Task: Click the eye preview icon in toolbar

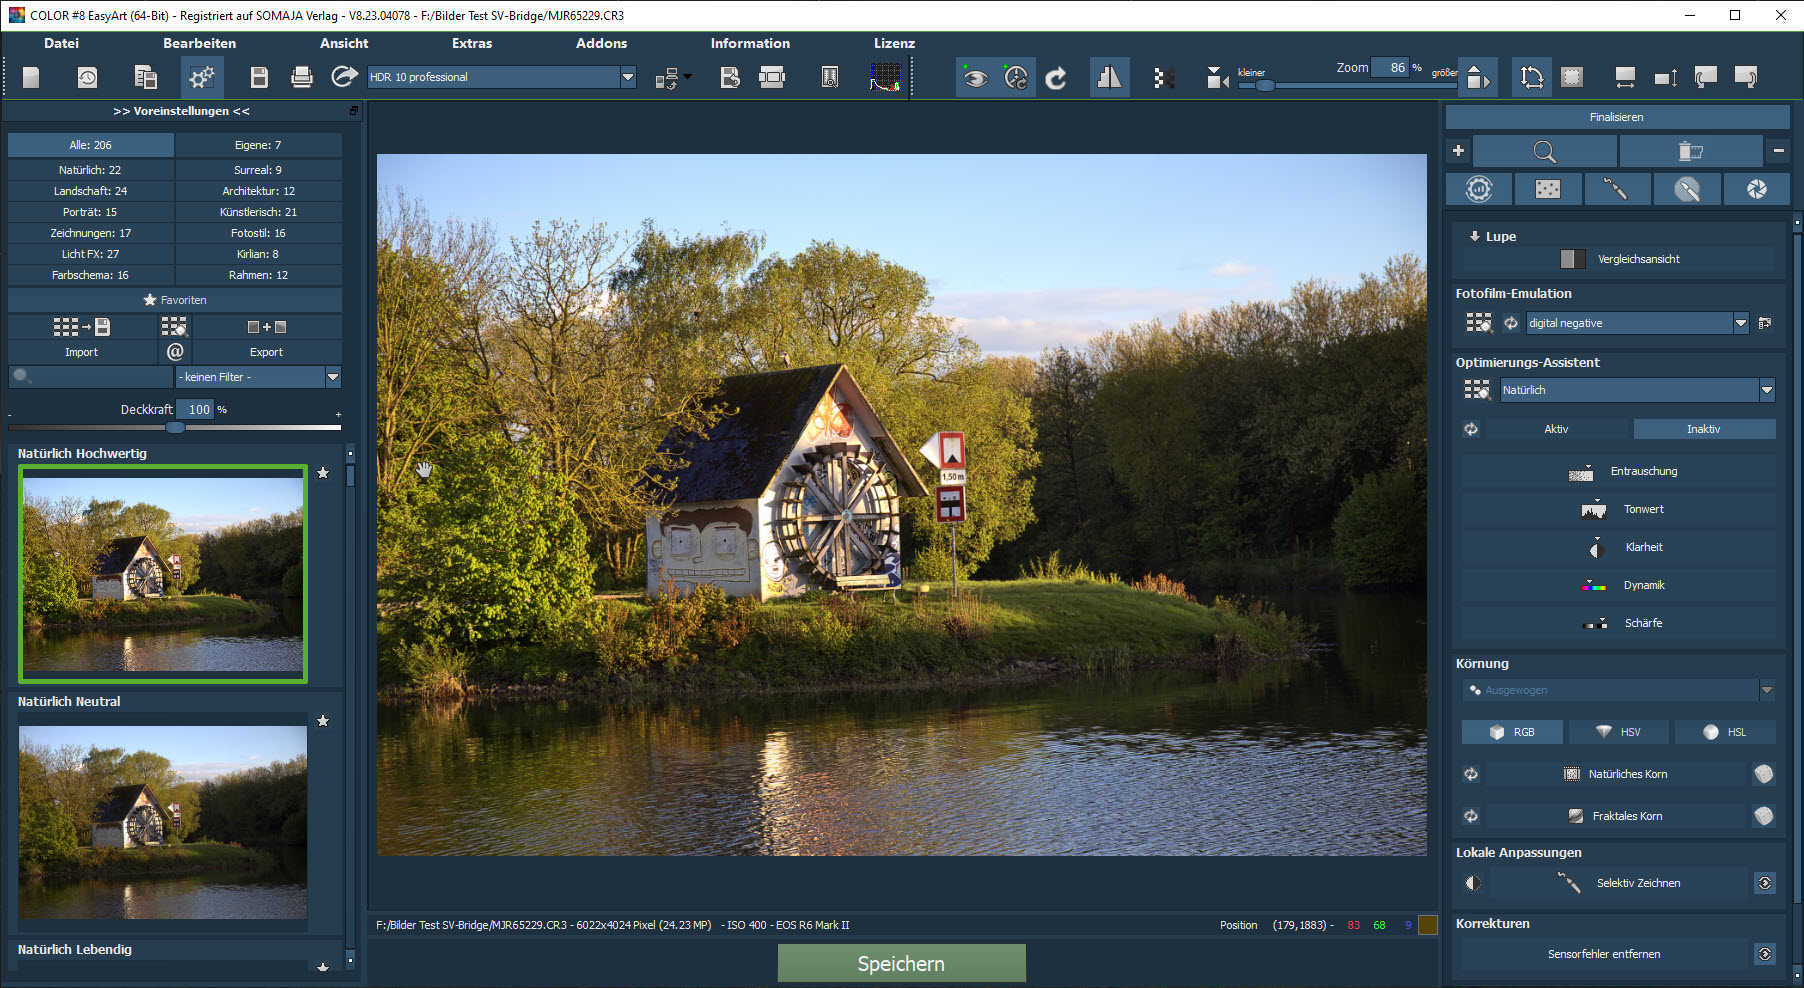Action: click(975, 77)
